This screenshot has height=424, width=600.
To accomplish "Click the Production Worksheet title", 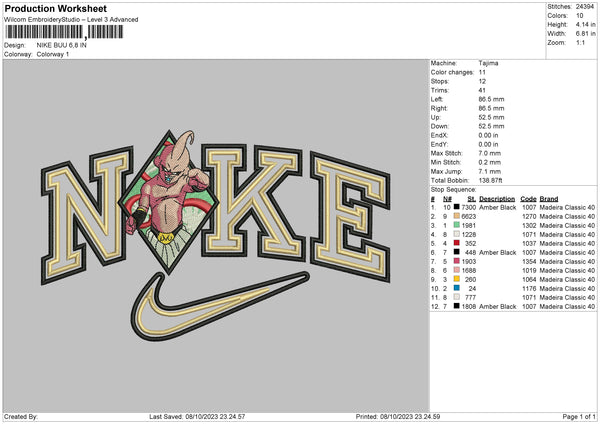I will pos(56,8).
